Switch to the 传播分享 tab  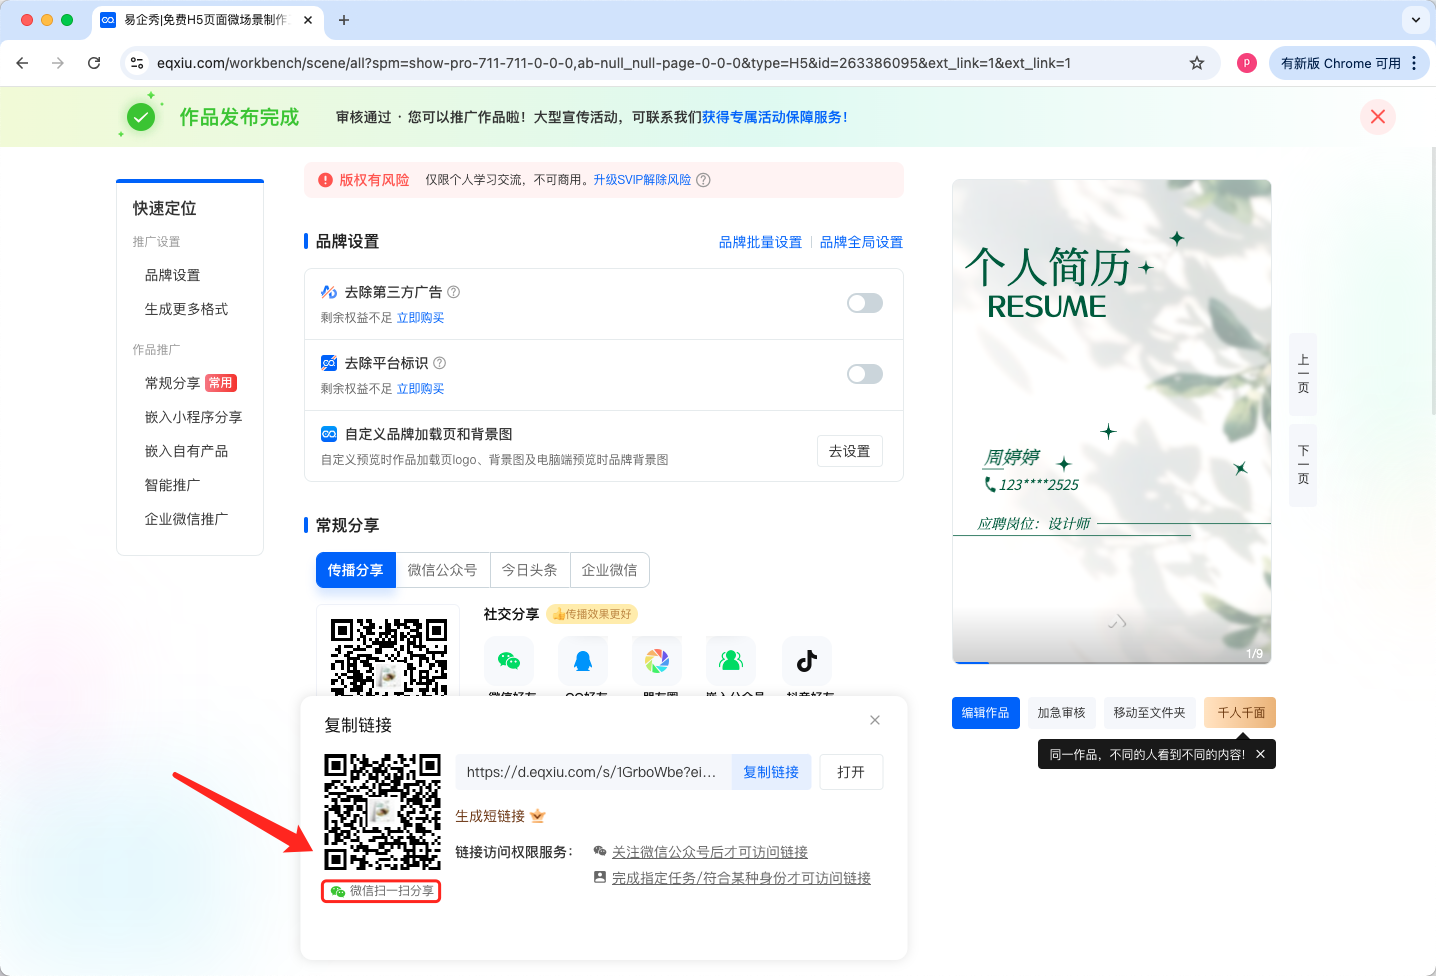(x=356, y=570)
